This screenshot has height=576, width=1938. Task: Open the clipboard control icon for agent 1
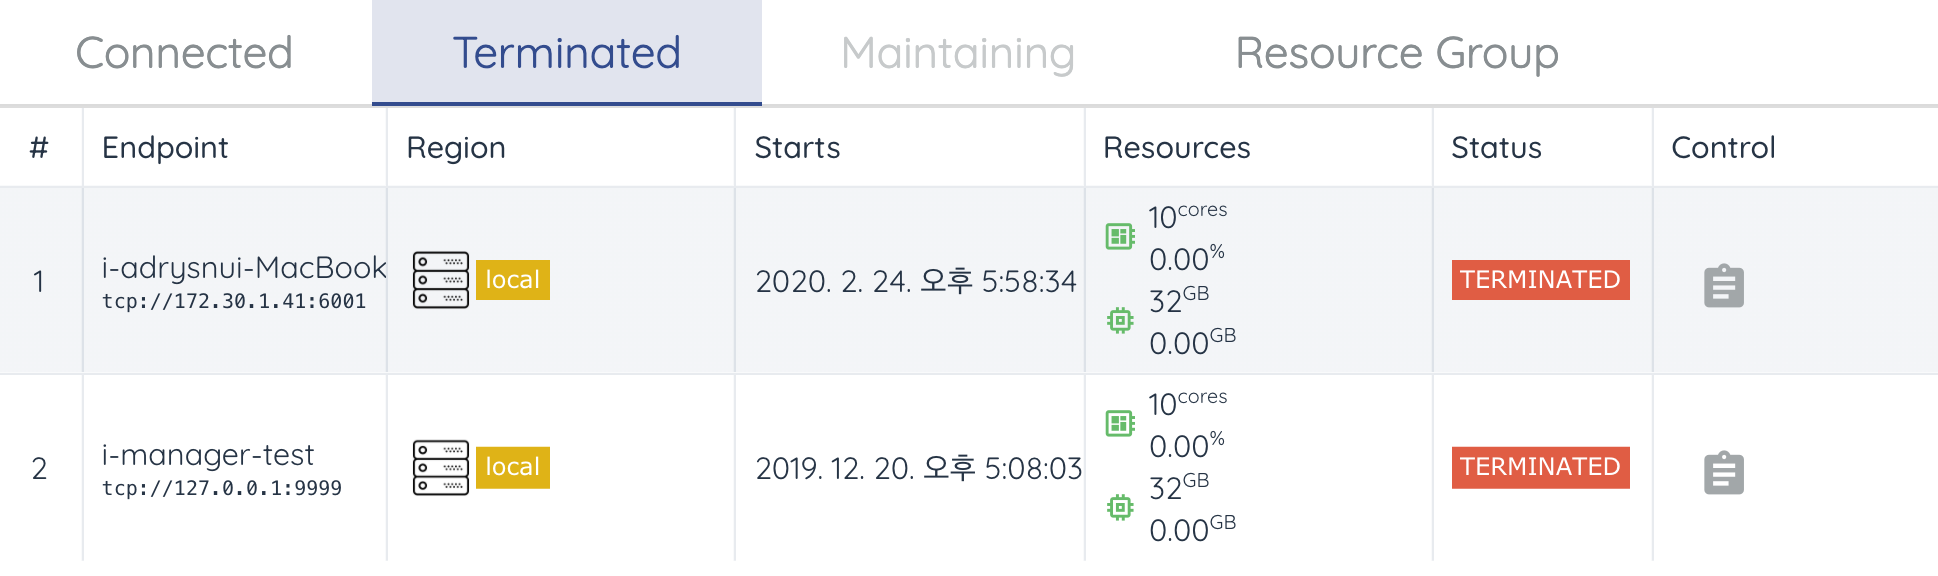[x=1723, y=286]
